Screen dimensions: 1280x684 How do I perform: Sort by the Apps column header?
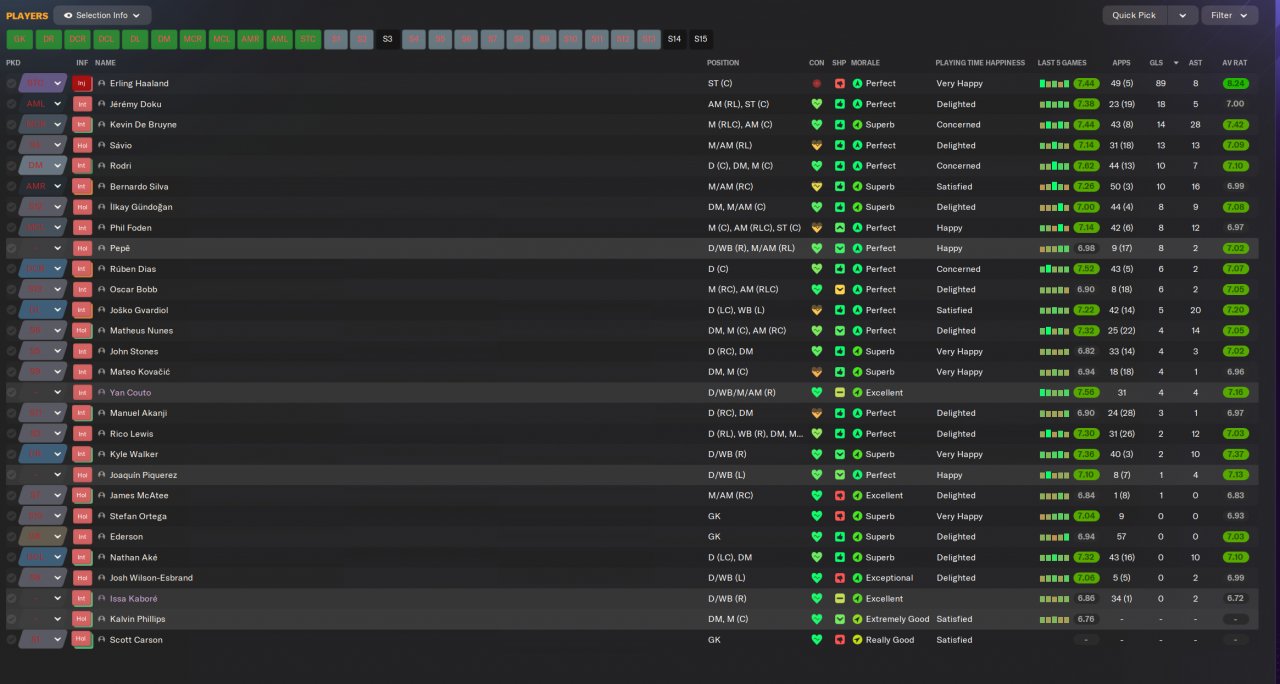[x=1120, y=63]
